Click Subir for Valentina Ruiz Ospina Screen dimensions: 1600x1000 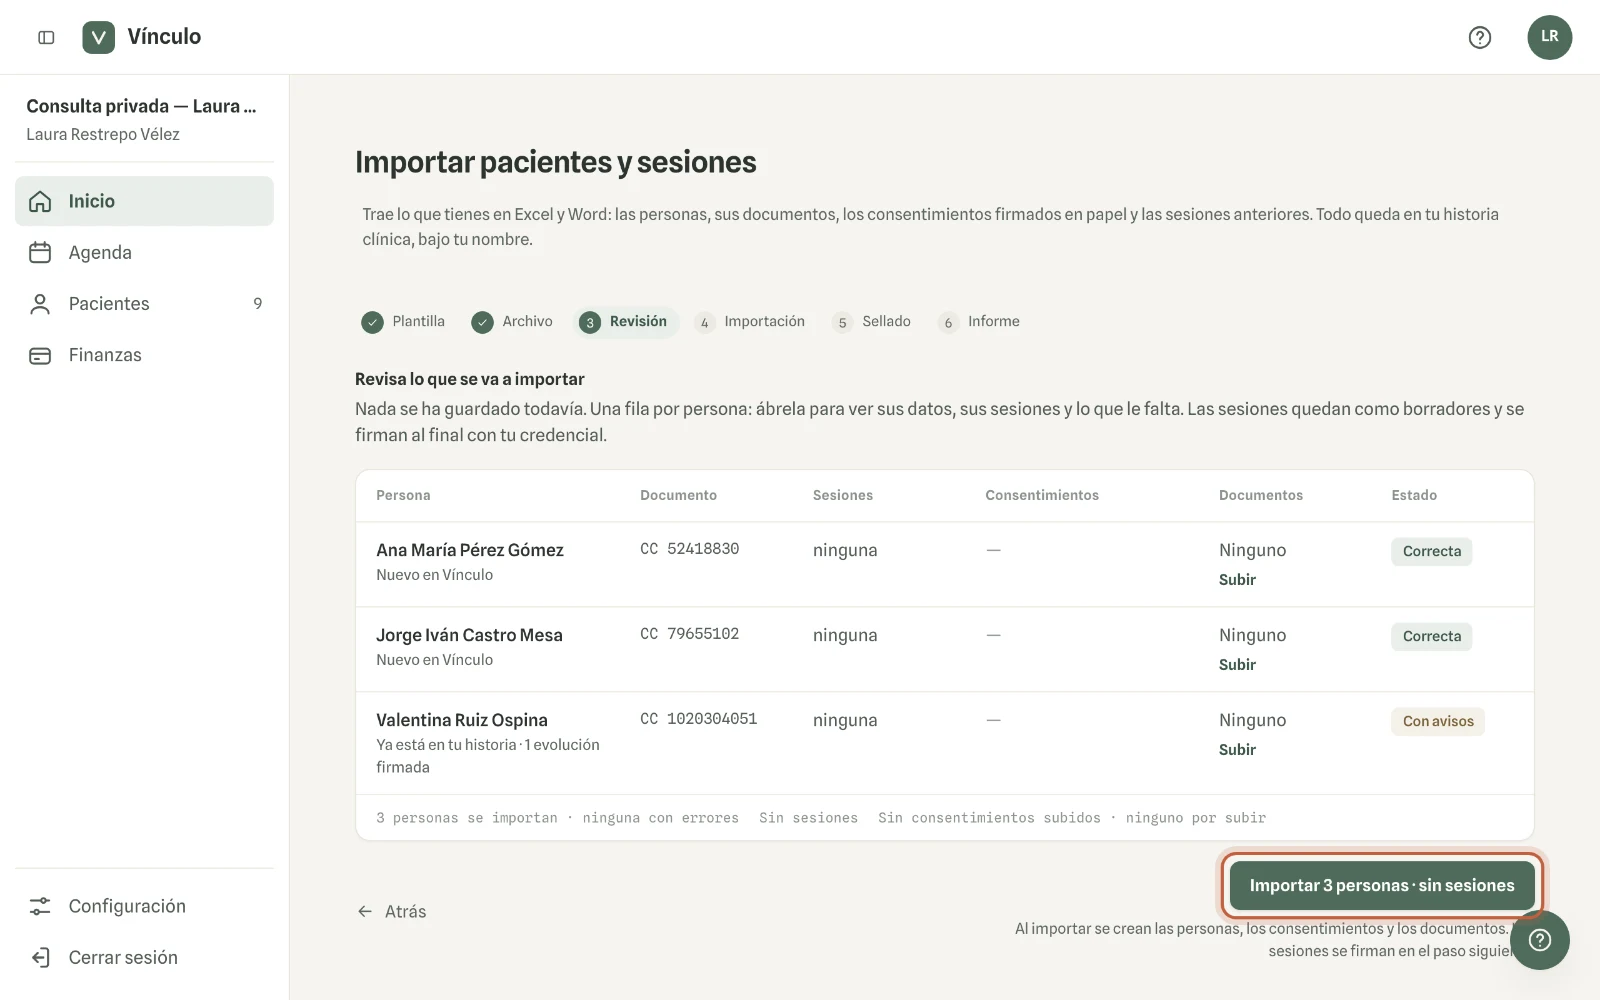pyautogui.click(x=1237, y=750)
